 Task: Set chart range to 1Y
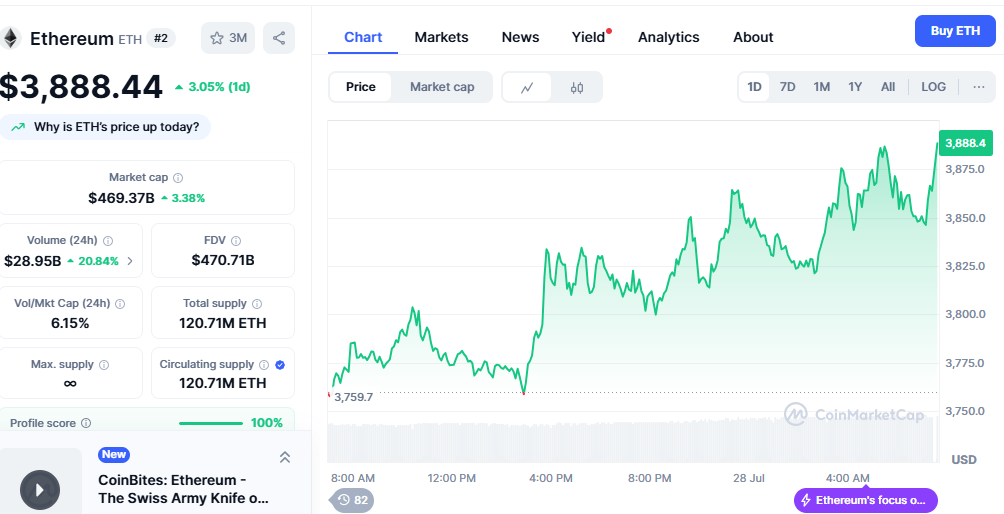point(855,87)
